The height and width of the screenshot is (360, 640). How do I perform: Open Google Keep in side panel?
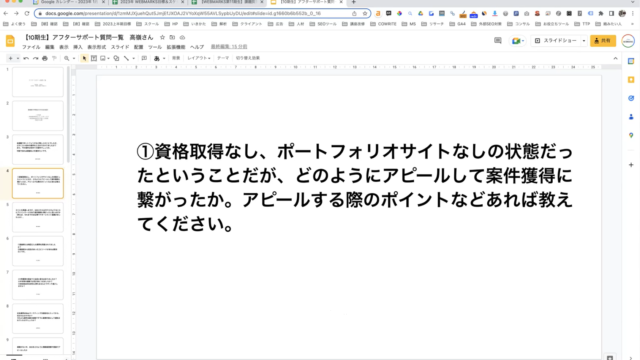(631, 80)
